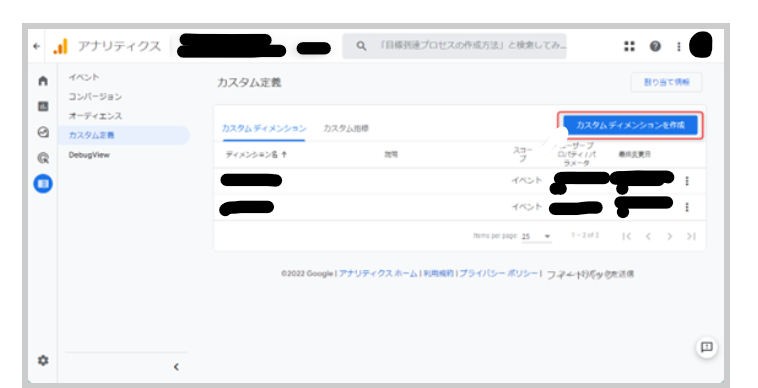
Task: Click カスタム ディメンションを作成 button
Action: (x=630, y=125)
